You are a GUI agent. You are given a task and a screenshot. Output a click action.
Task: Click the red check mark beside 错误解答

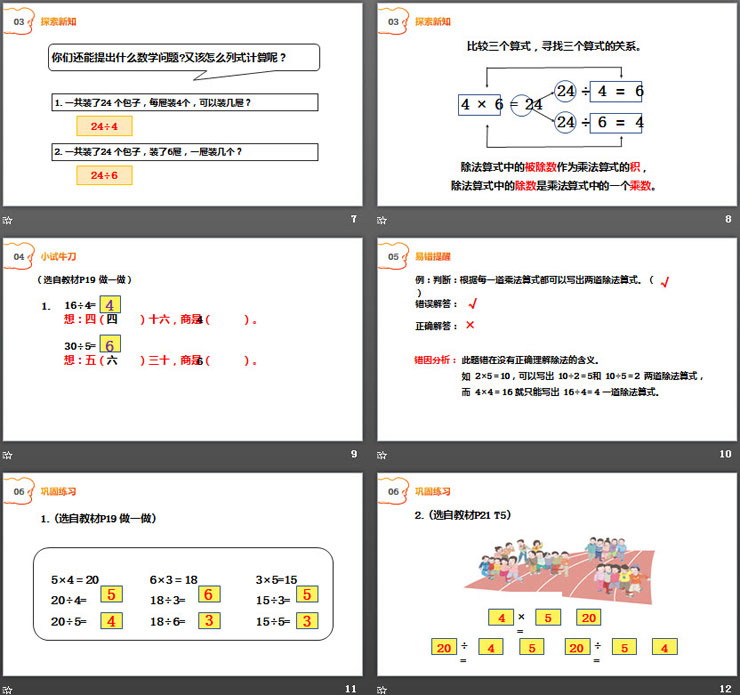click(x=472, y=303)
